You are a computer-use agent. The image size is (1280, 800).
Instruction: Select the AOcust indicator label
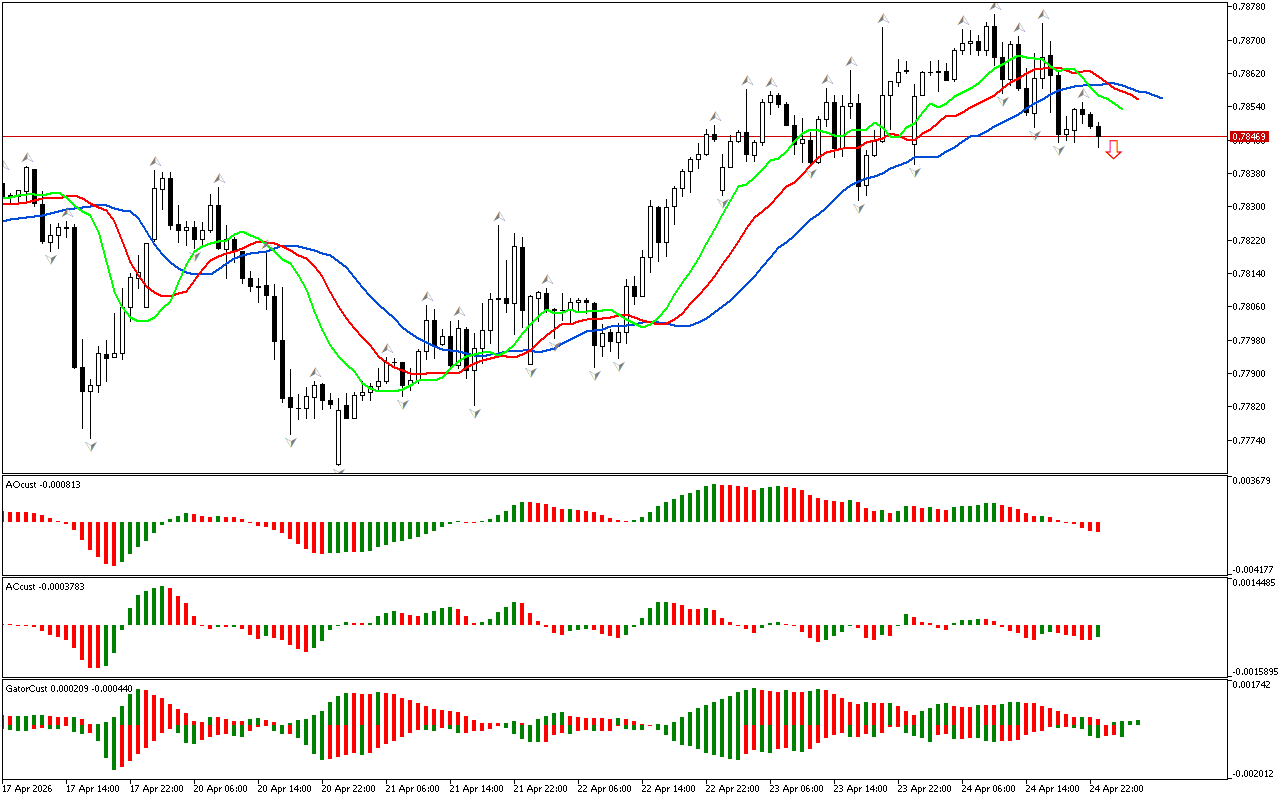pos(43,484)
